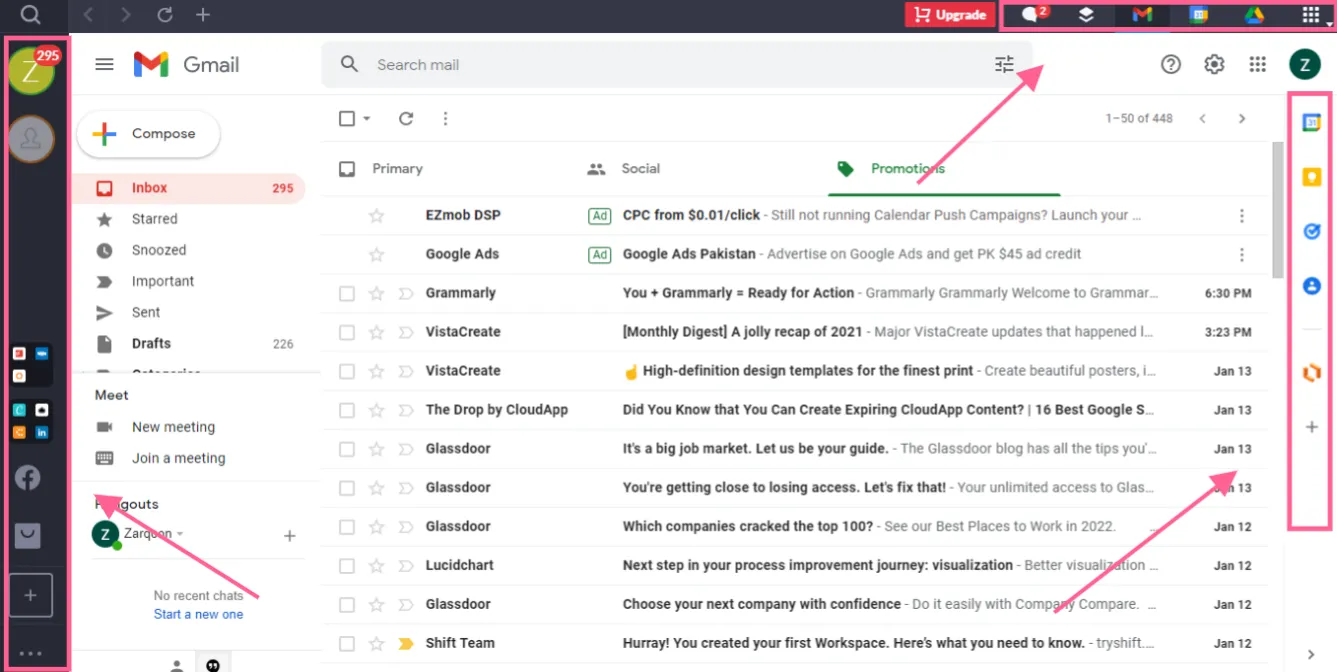Open the Gmail support help icon
Screen dimensions: 1337x672
pyautogui.click(x=1171, y=65)
